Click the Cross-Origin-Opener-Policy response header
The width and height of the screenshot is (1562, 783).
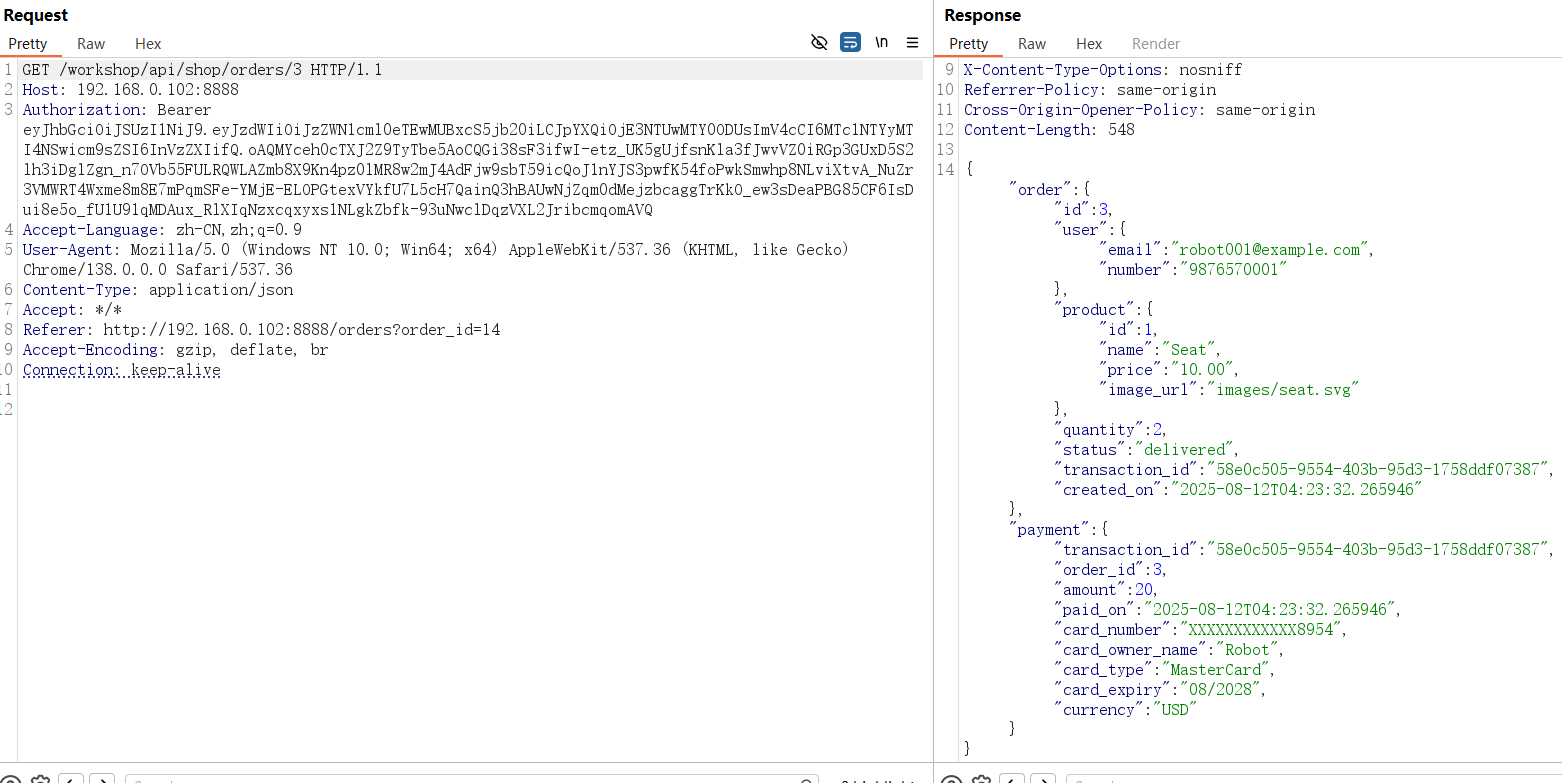[1139, 110]
